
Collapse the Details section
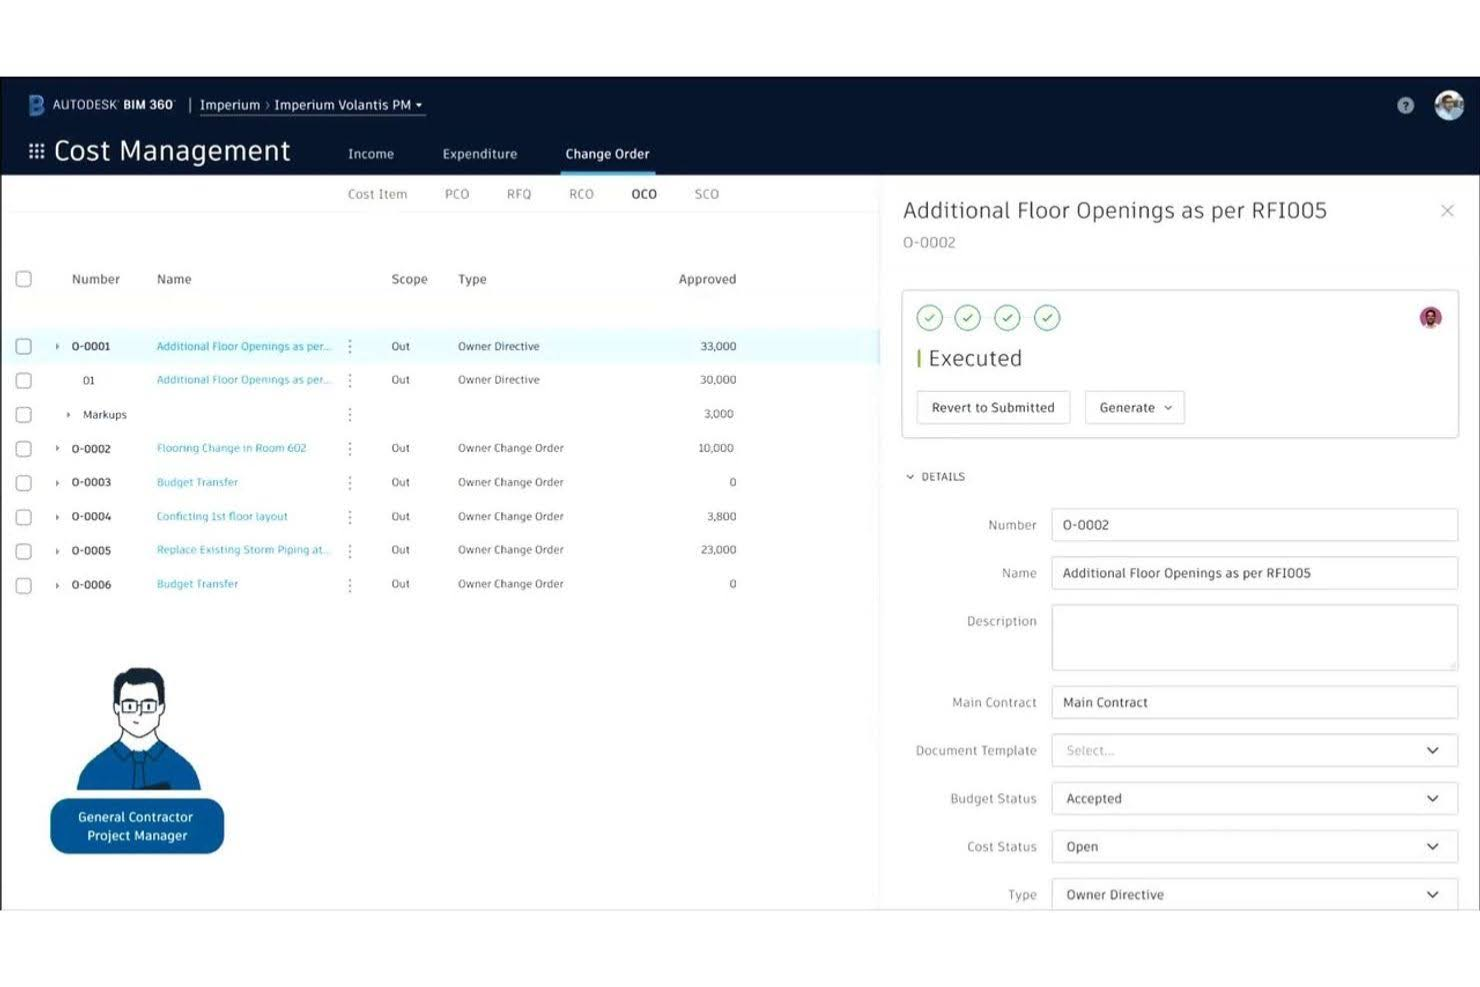(909, 476)
